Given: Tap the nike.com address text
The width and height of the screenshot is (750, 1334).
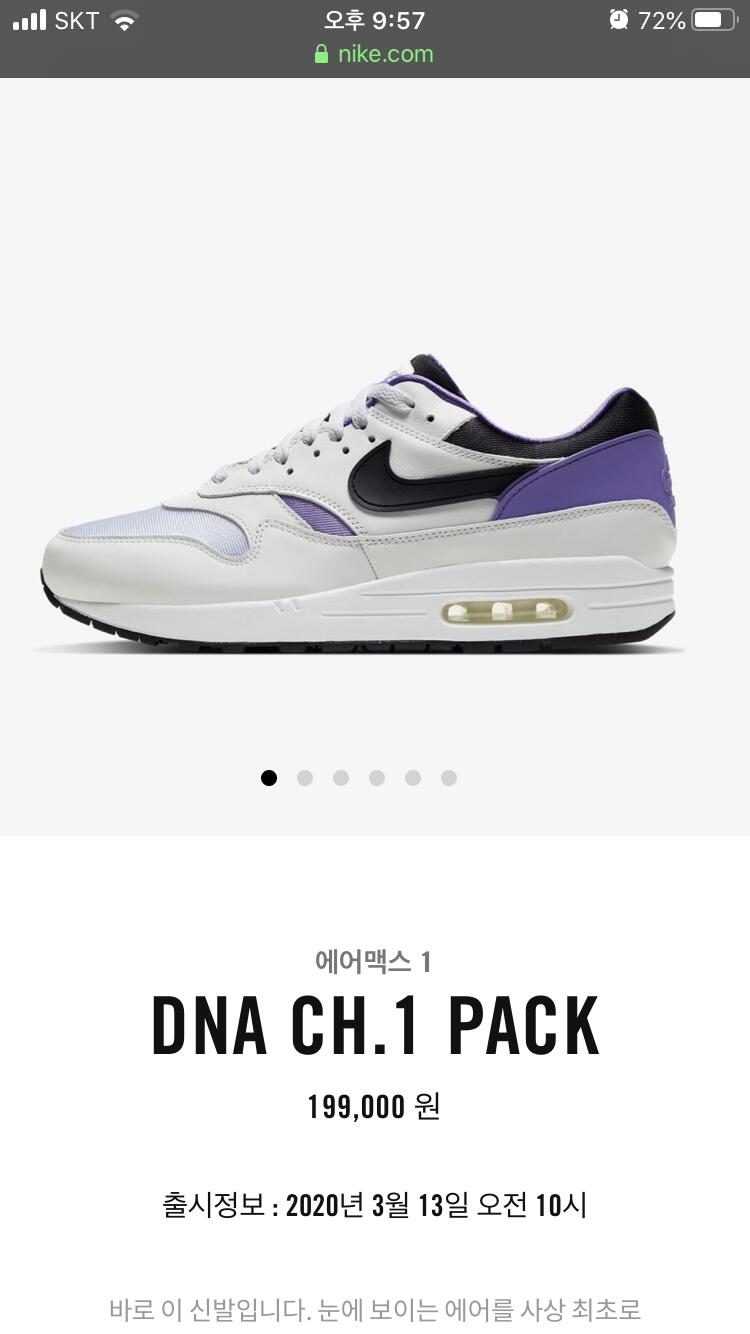Looking at the screenshot, I should [x=386, y=54].
